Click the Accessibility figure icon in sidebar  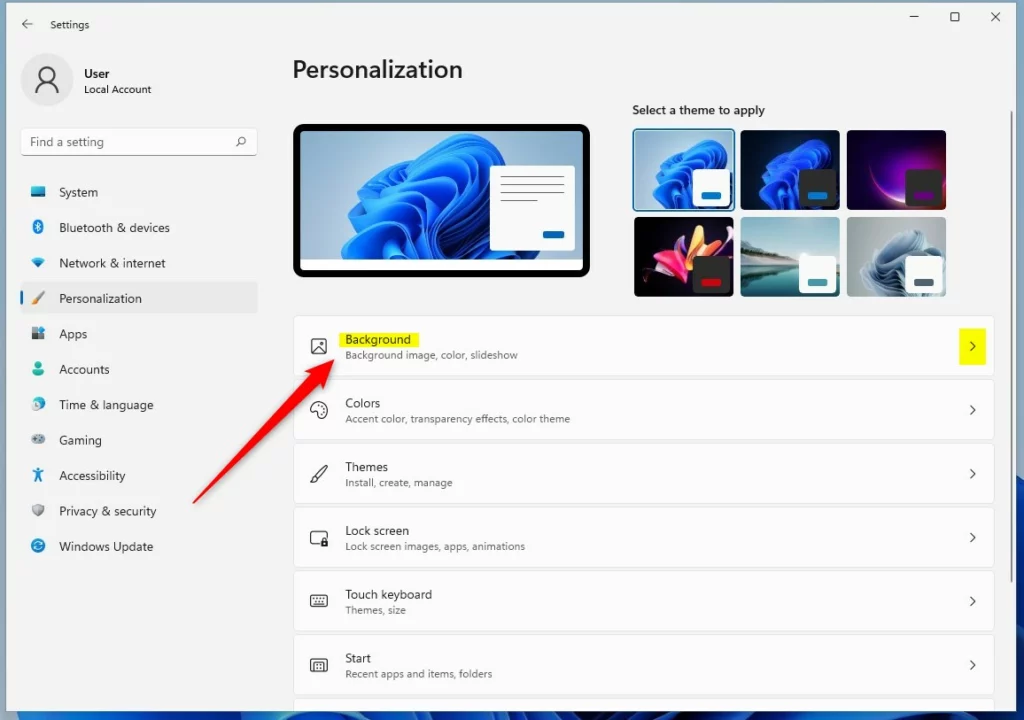click(x=38, y=475)
